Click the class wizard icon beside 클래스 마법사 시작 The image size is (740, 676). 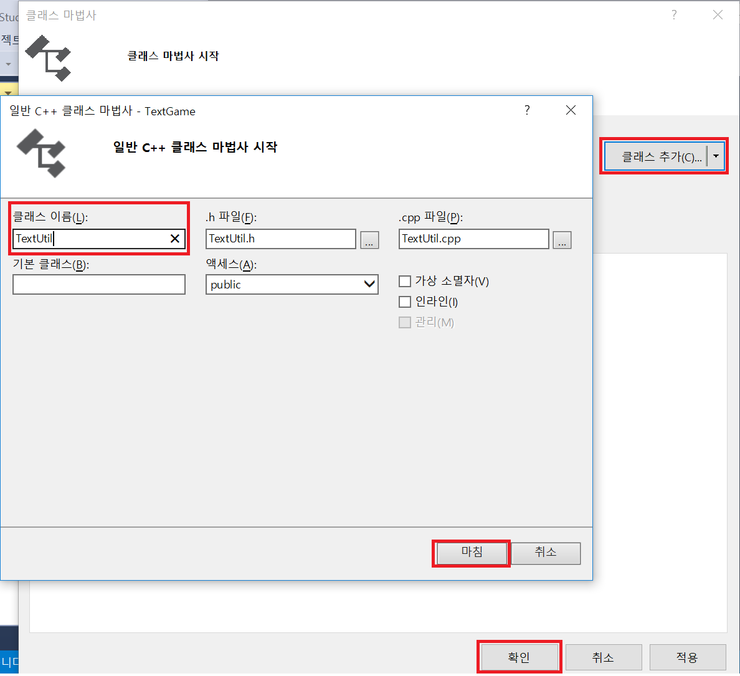coord(48,58)
